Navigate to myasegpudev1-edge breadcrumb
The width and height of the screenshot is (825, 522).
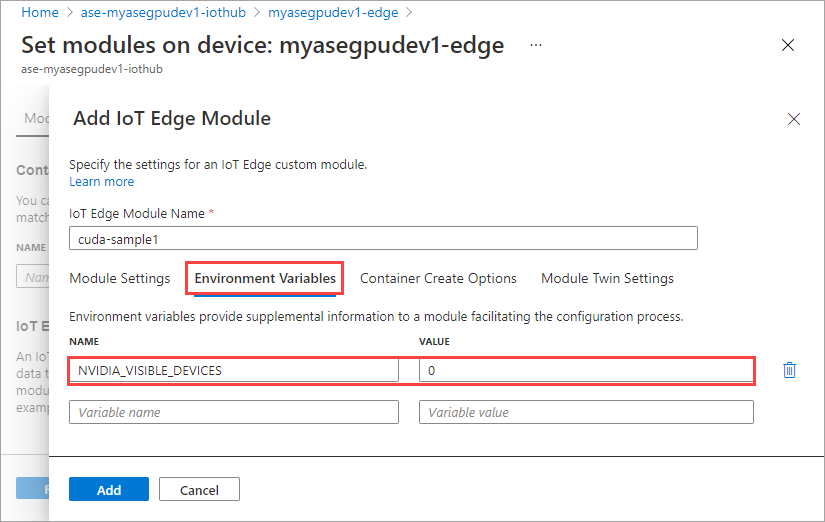click(x=333, y=13)
